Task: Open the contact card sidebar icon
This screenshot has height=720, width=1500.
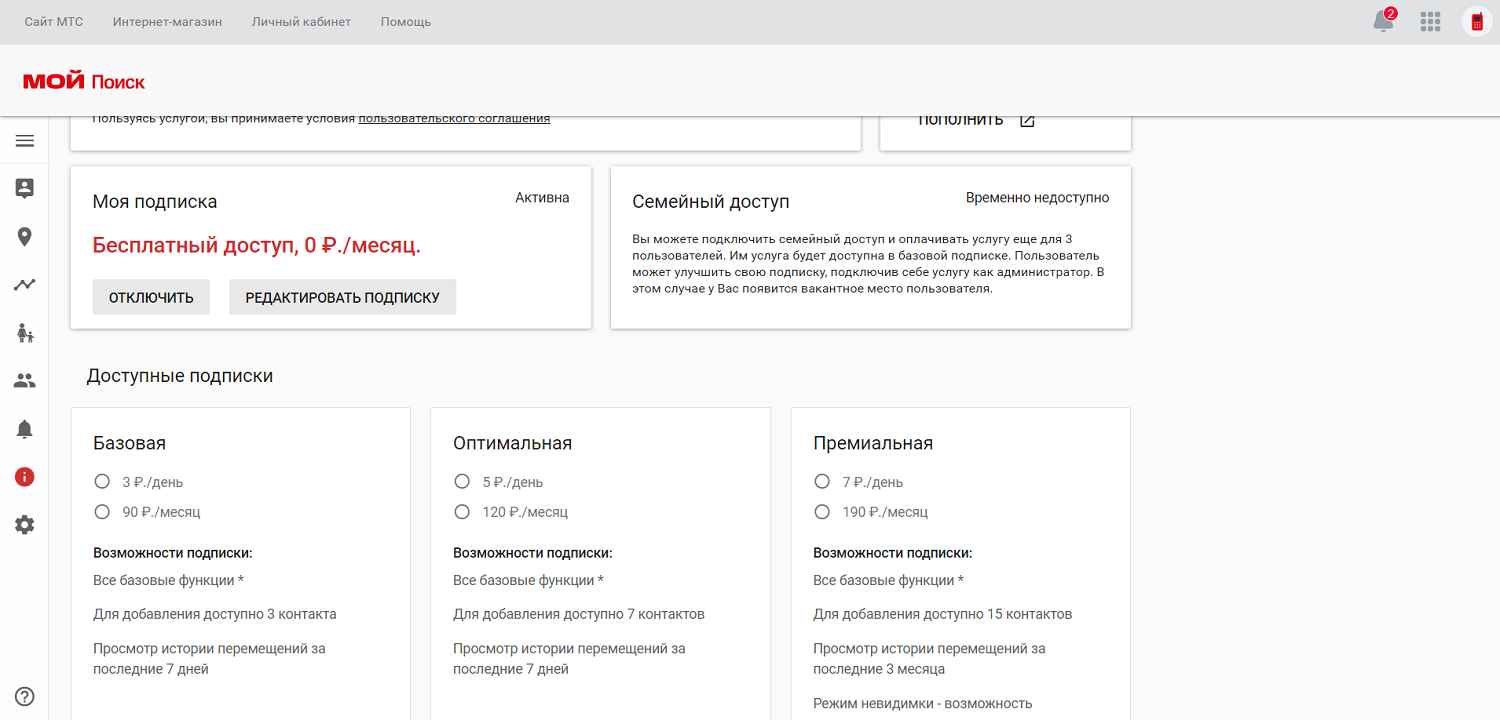Action: click(25, 188)
